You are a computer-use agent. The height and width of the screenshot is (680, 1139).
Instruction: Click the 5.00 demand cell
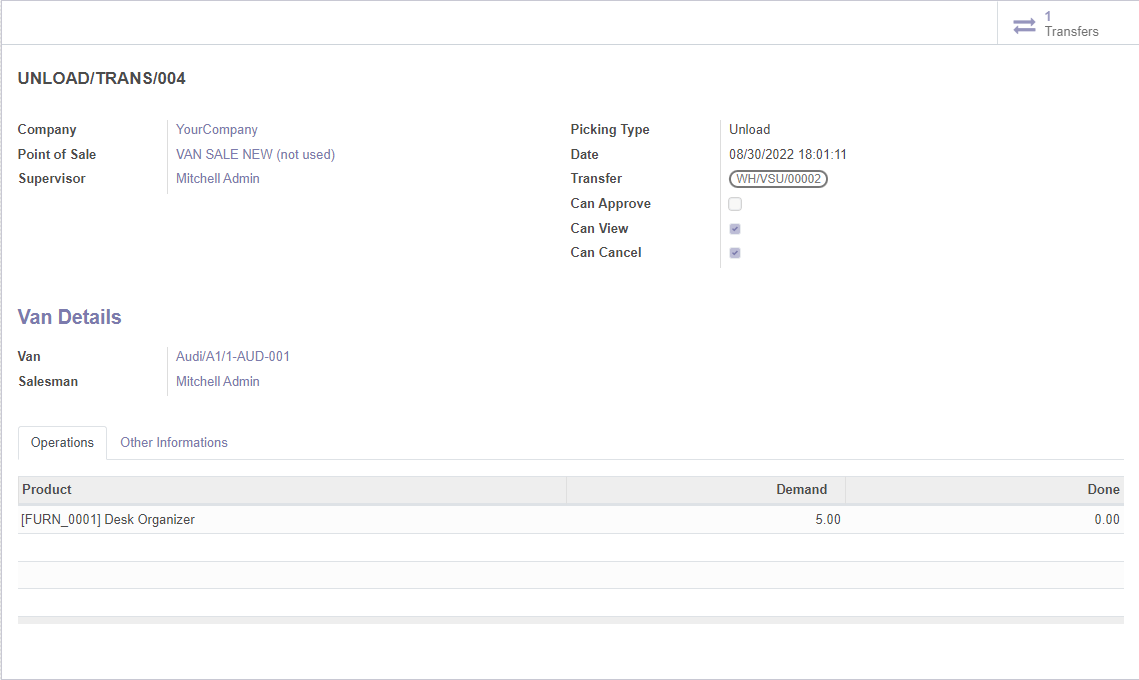point(826,520)
